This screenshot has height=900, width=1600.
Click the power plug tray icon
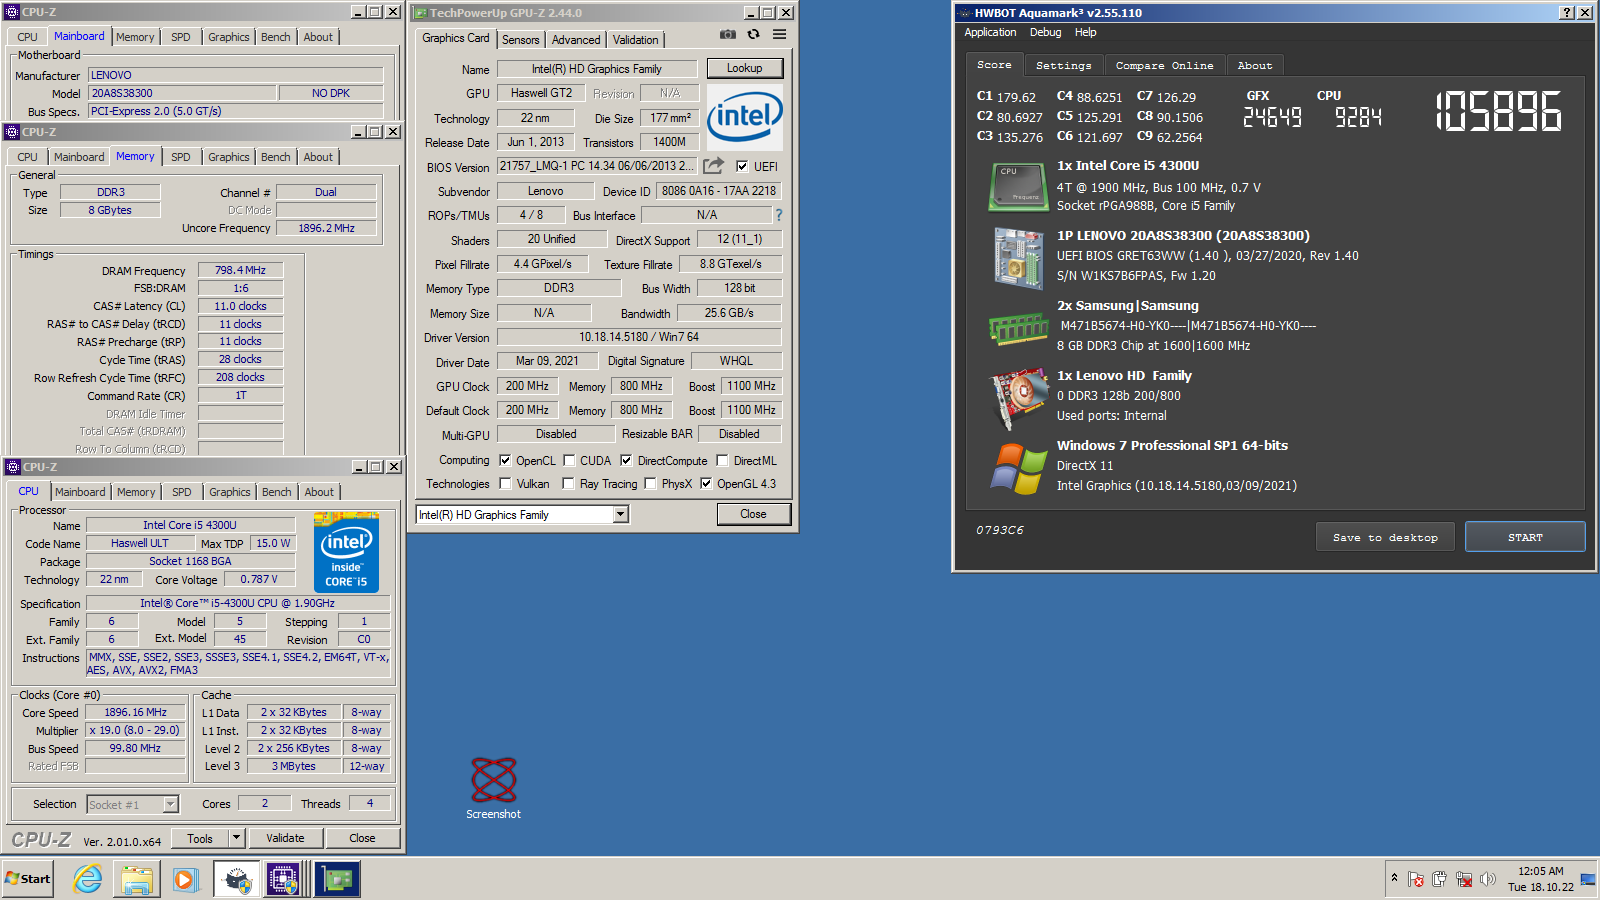point(1439,879)
